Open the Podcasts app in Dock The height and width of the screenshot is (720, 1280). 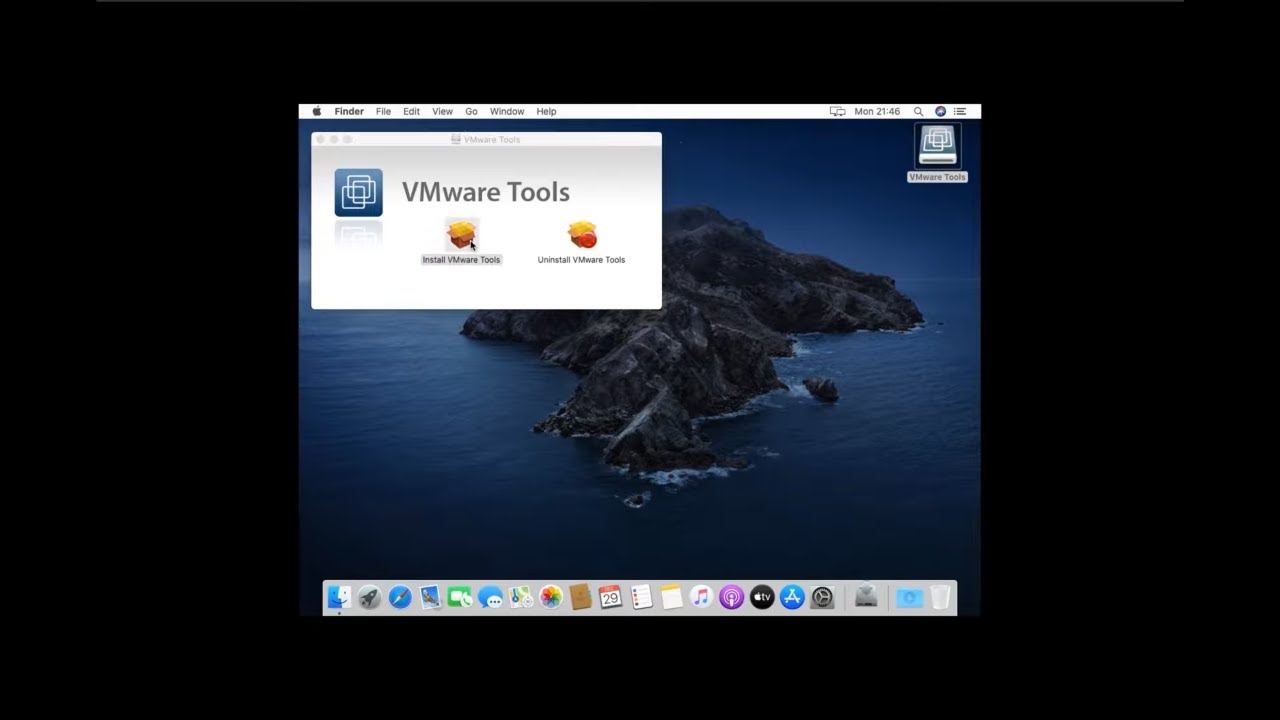(732, 597)
